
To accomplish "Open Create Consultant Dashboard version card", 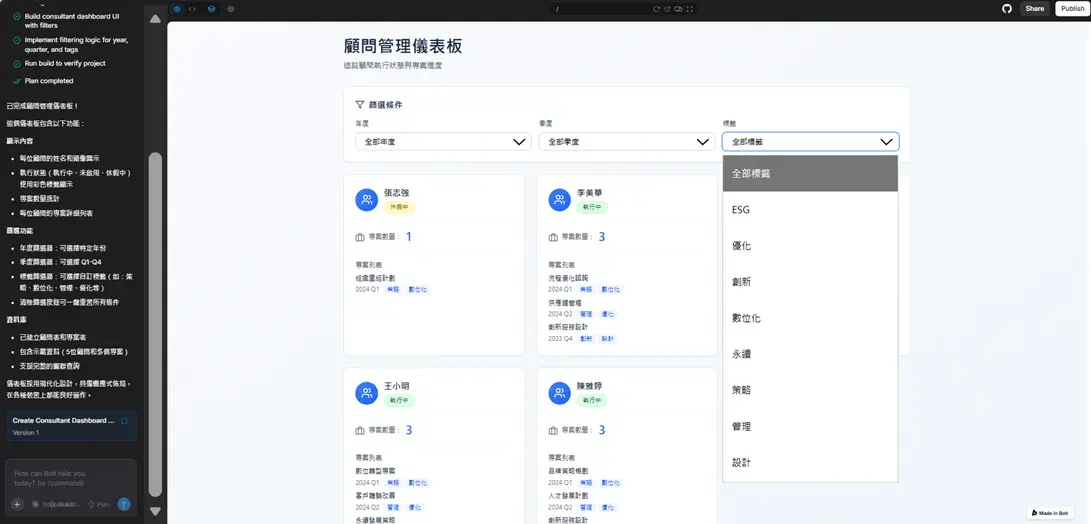I will pos(72,426).
